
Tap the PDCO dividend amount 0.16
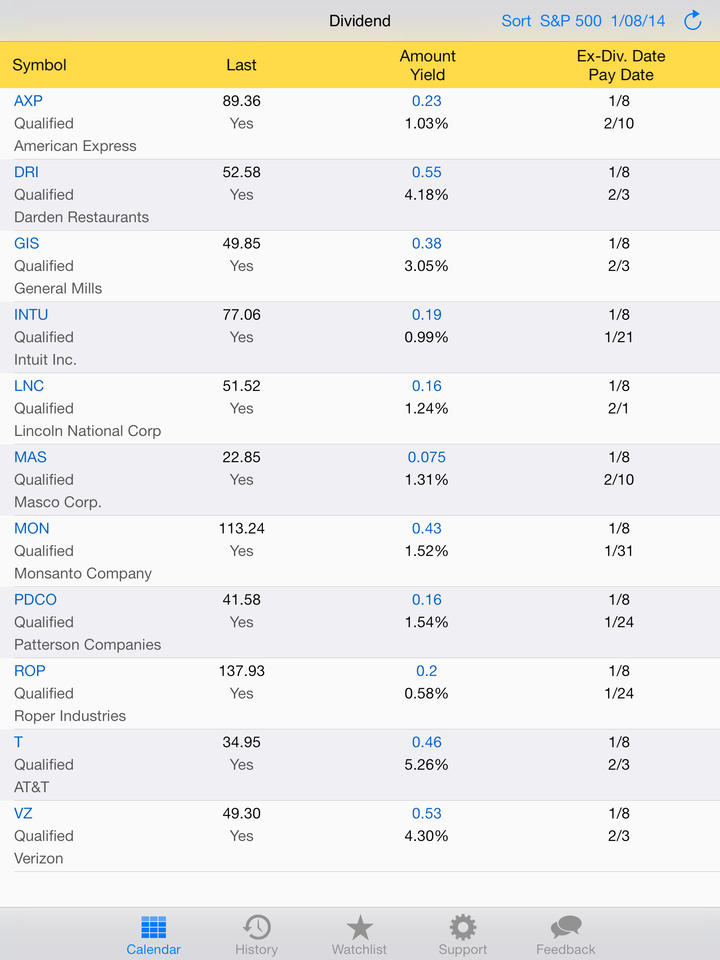[427, 600]
